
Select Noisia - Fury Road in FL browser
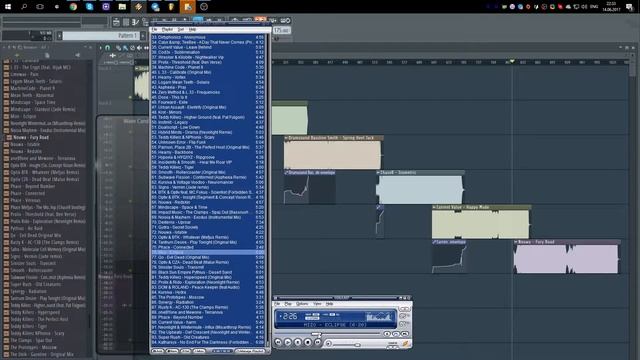click(31, 138)
